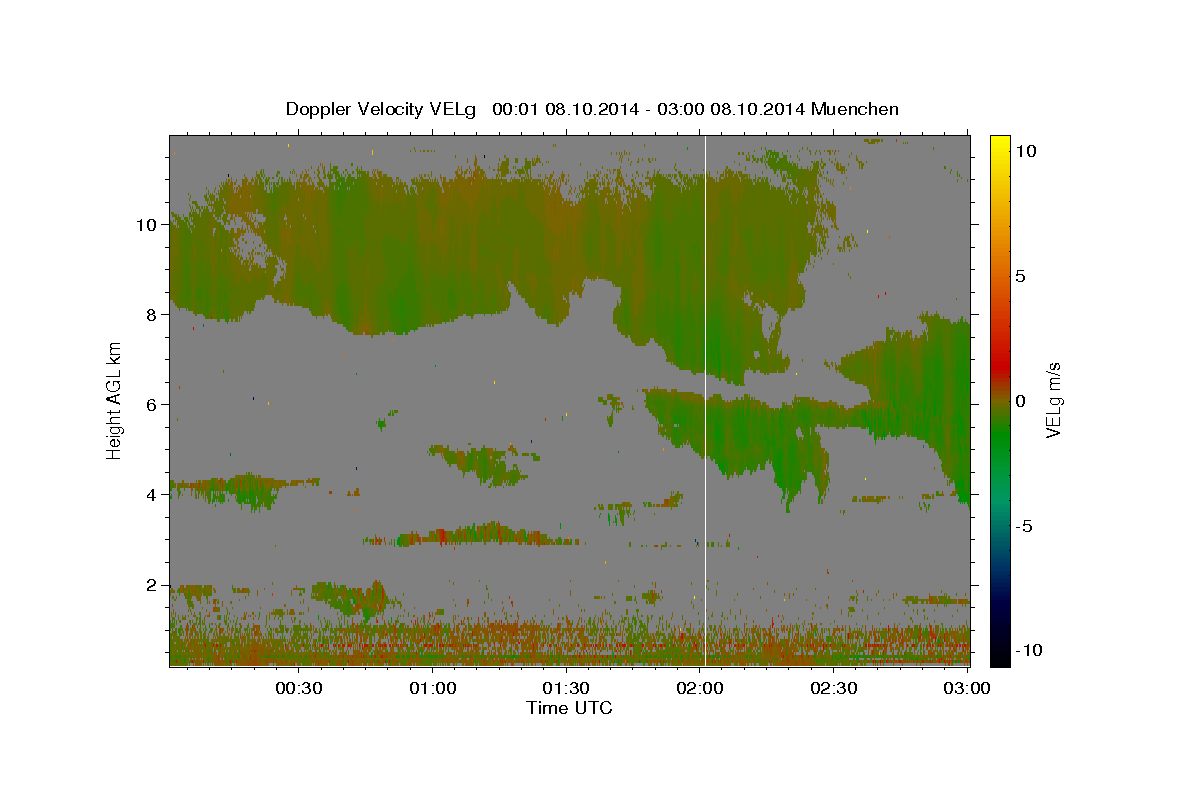Click the colorbar label '-5'
This screenshot has width=1200, height=800.
[1022, 526]
